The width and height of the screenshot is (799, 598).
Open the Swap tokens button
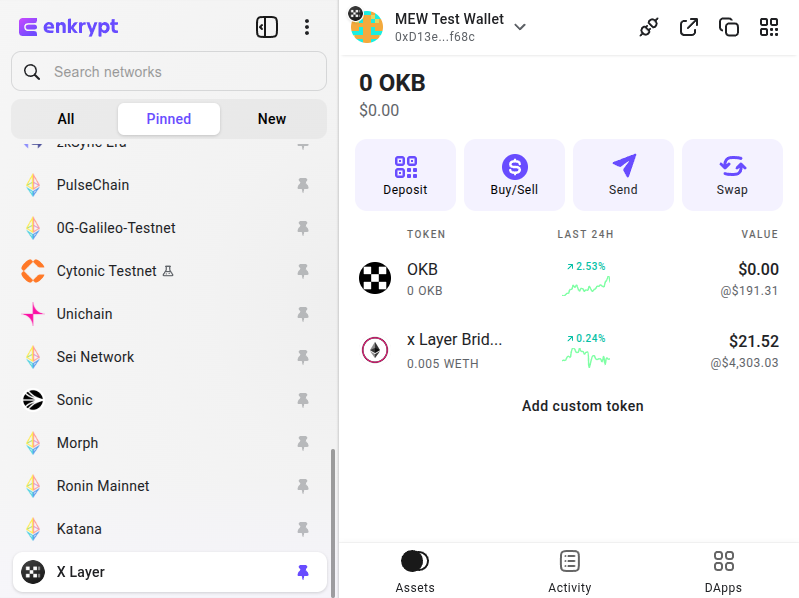(732, 175)
